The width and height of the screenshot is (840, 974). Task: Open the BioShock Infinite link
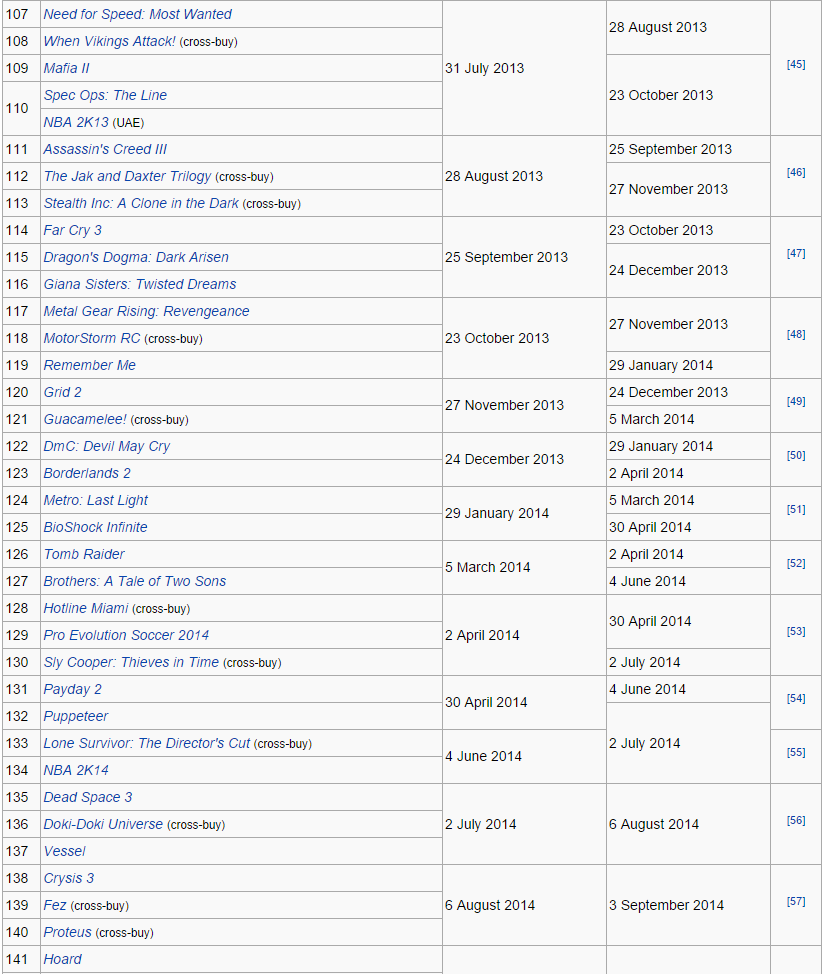pos(96,527)
